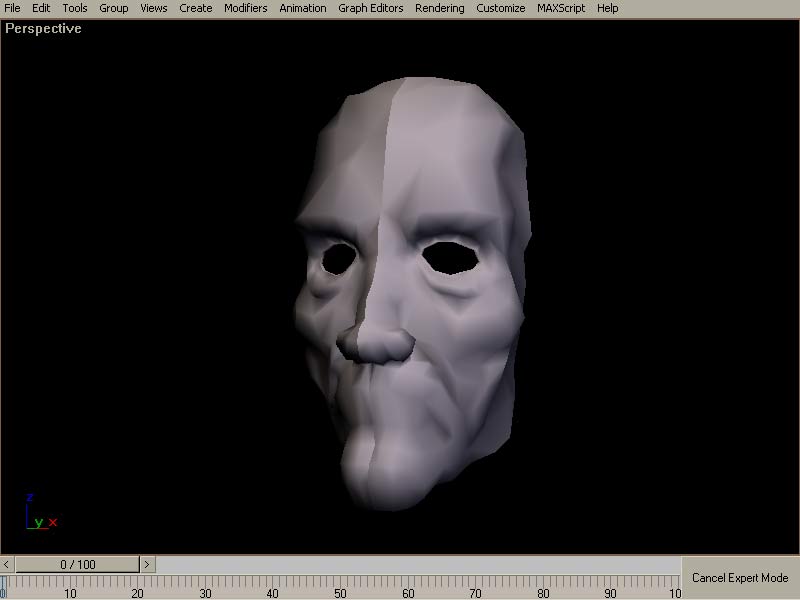
Task: Open the Rendering menu
Action: [x=440, y=8]
